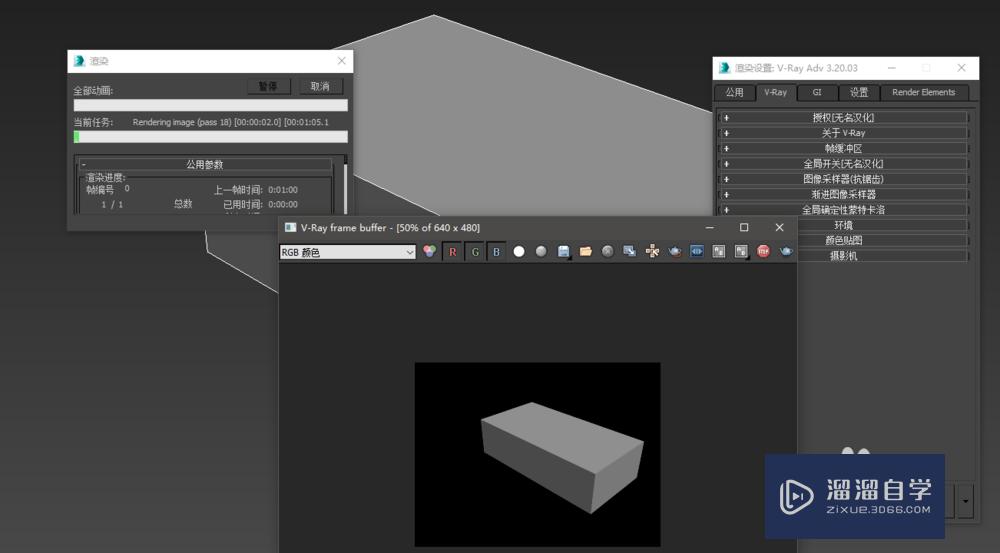Viewport: 1000px width, 553px height.
Task: Toggle the blue channel button
Action: (x=496, y=252)
